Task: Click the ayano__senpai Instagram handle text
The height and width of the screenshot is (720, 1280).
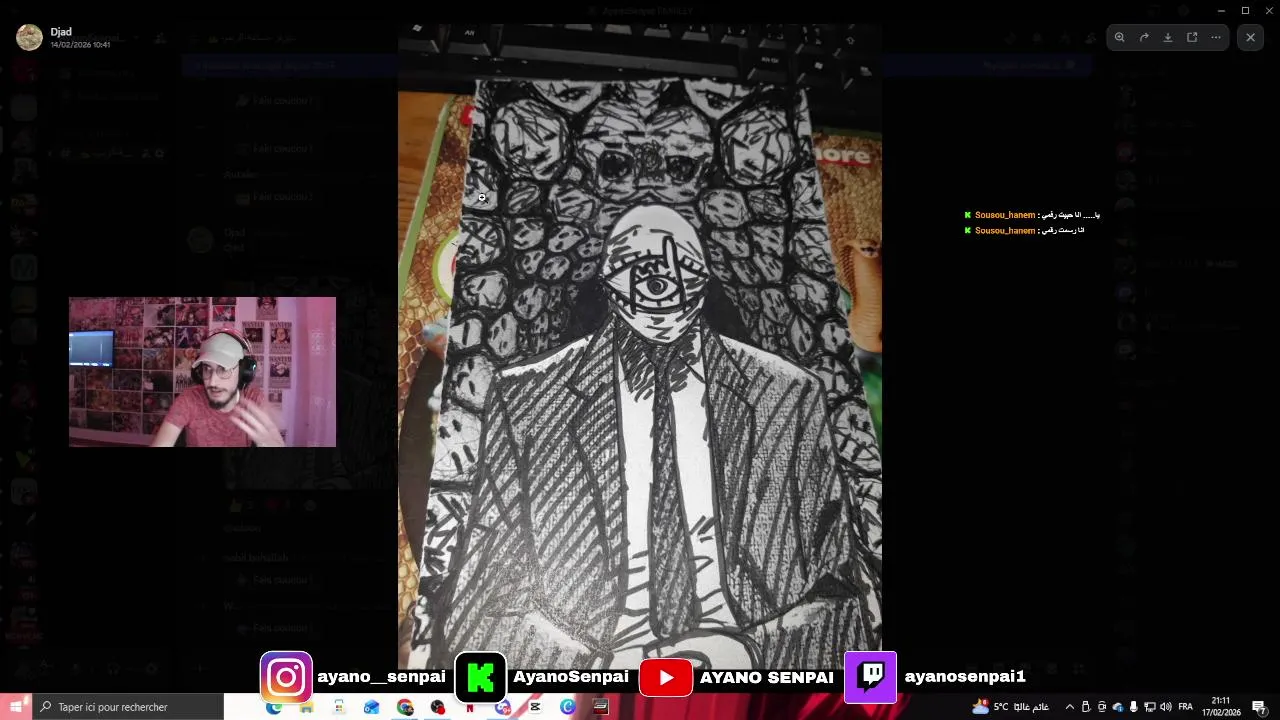Action: (x=381, y=677)
